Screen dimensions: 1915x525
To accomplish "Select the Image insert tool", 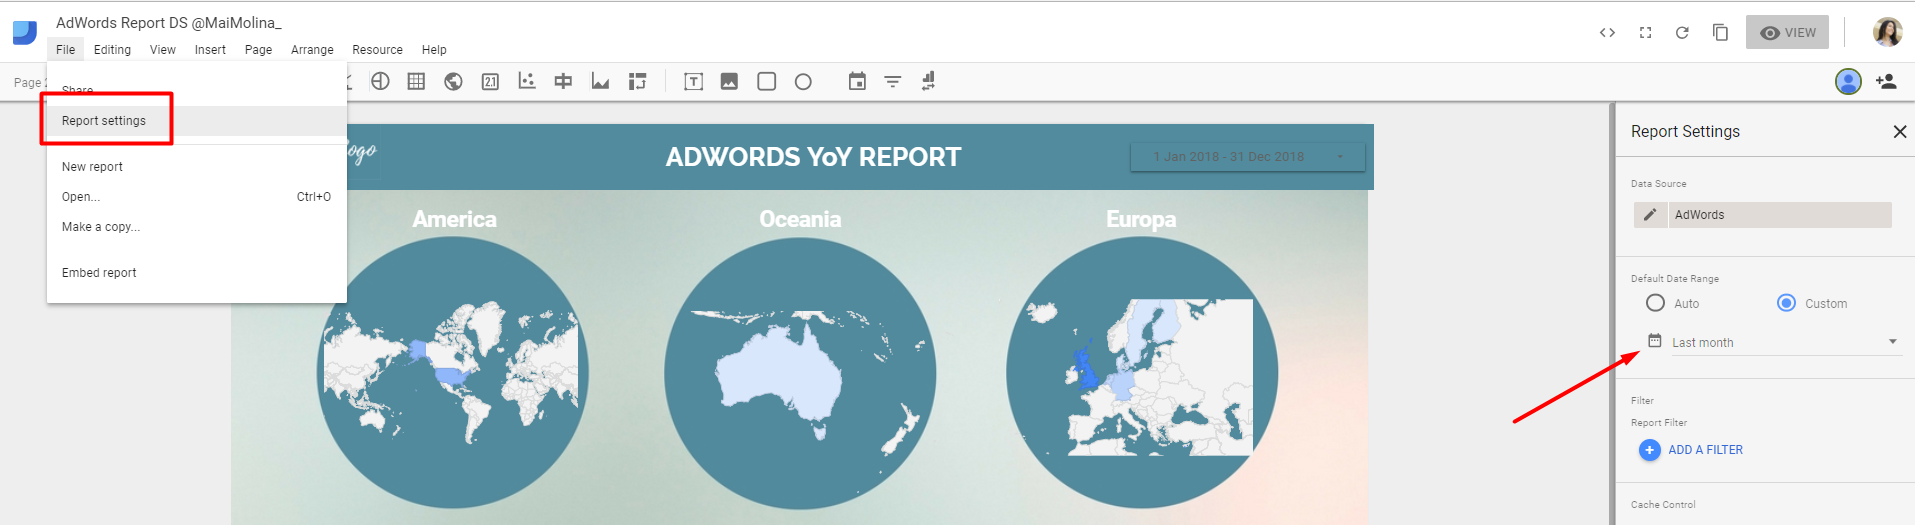I will pyautogui.click(x=729, y=82).
